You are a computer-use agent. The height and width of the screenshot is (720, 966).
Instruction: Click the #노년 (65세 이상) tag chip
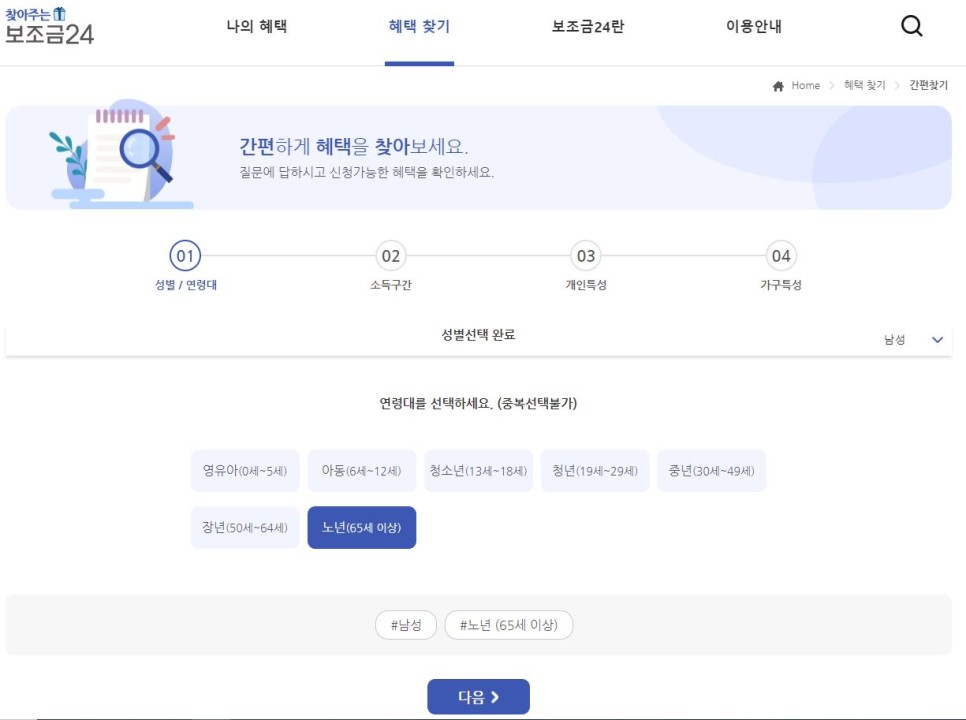tap(509, 625)
